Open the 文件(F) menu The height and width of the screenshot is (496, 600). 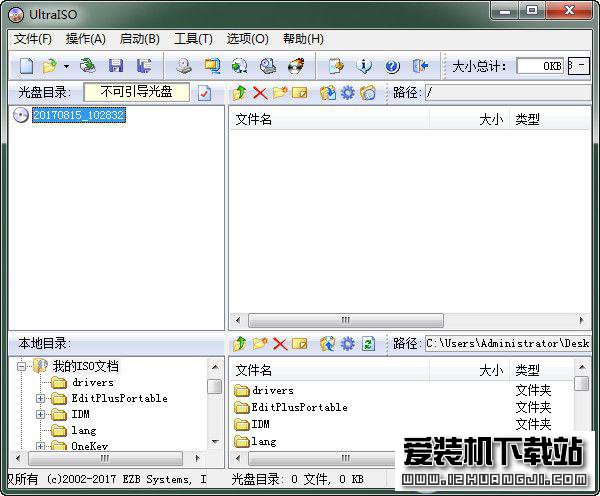33,39
